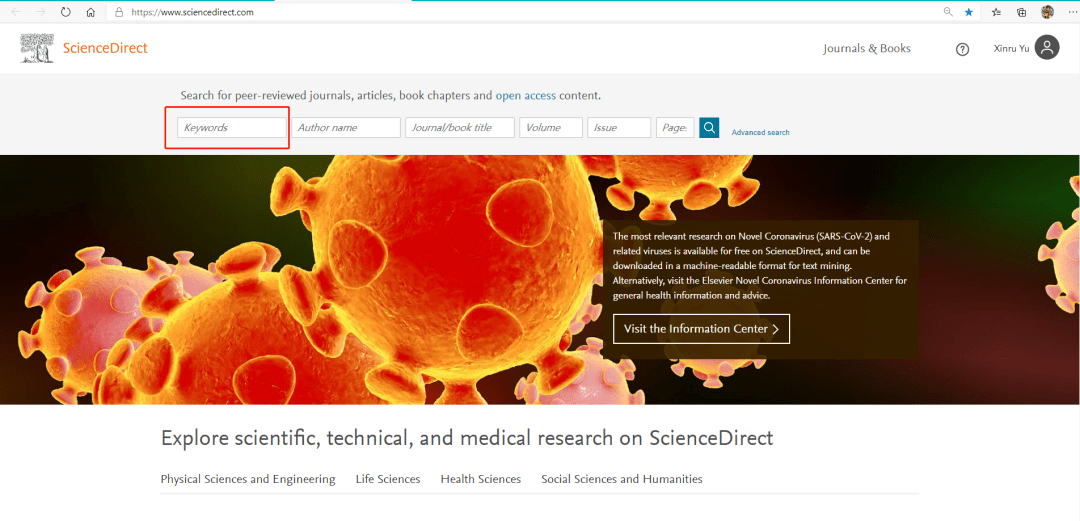
Task: Switch to the Health Sciences tab
Action: [x=480, y=479]
